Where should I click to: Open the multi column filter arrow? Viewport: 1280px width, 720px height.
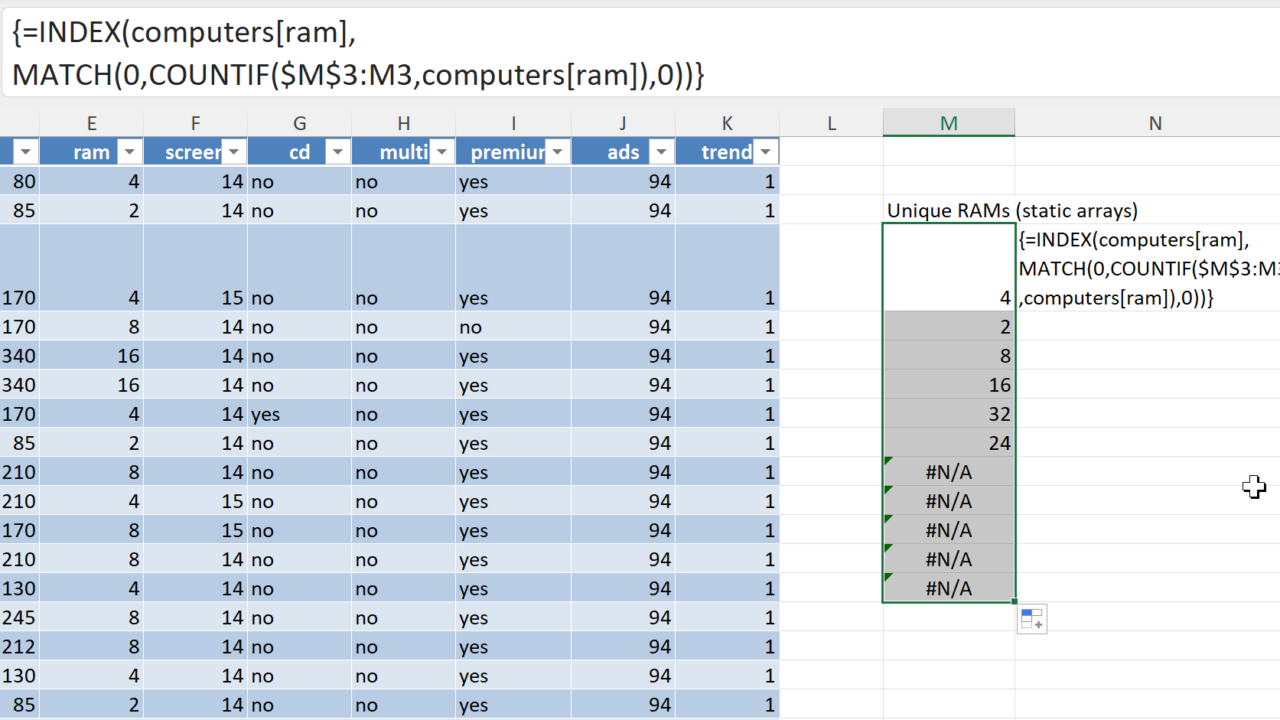pyautogui.click(x=442, y=152)
